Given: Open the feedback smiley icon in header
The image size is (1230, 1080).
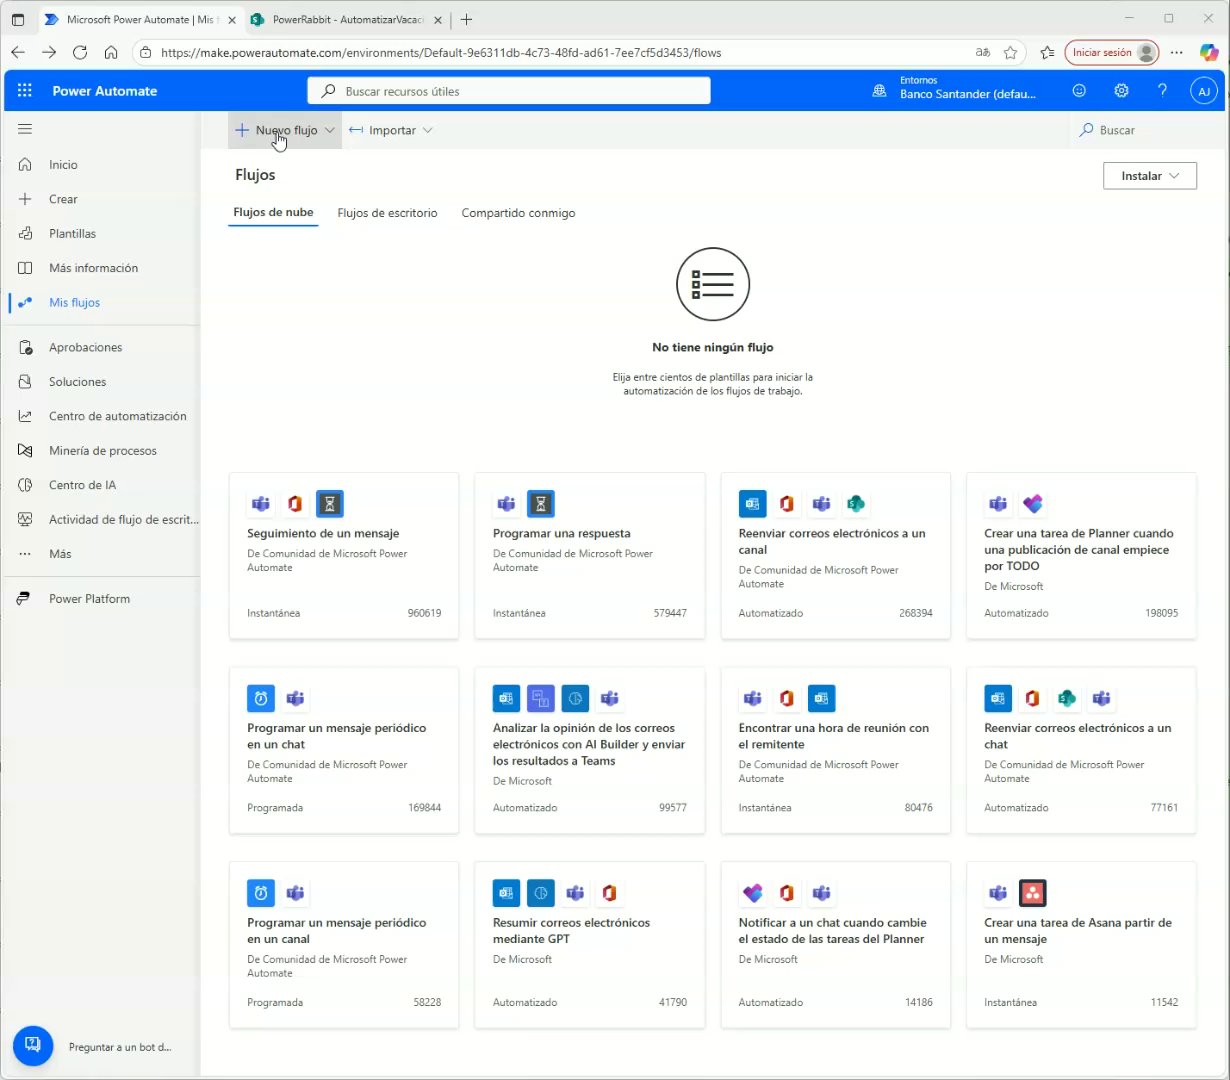Looking at the screenshot, I should point(1079,90).
